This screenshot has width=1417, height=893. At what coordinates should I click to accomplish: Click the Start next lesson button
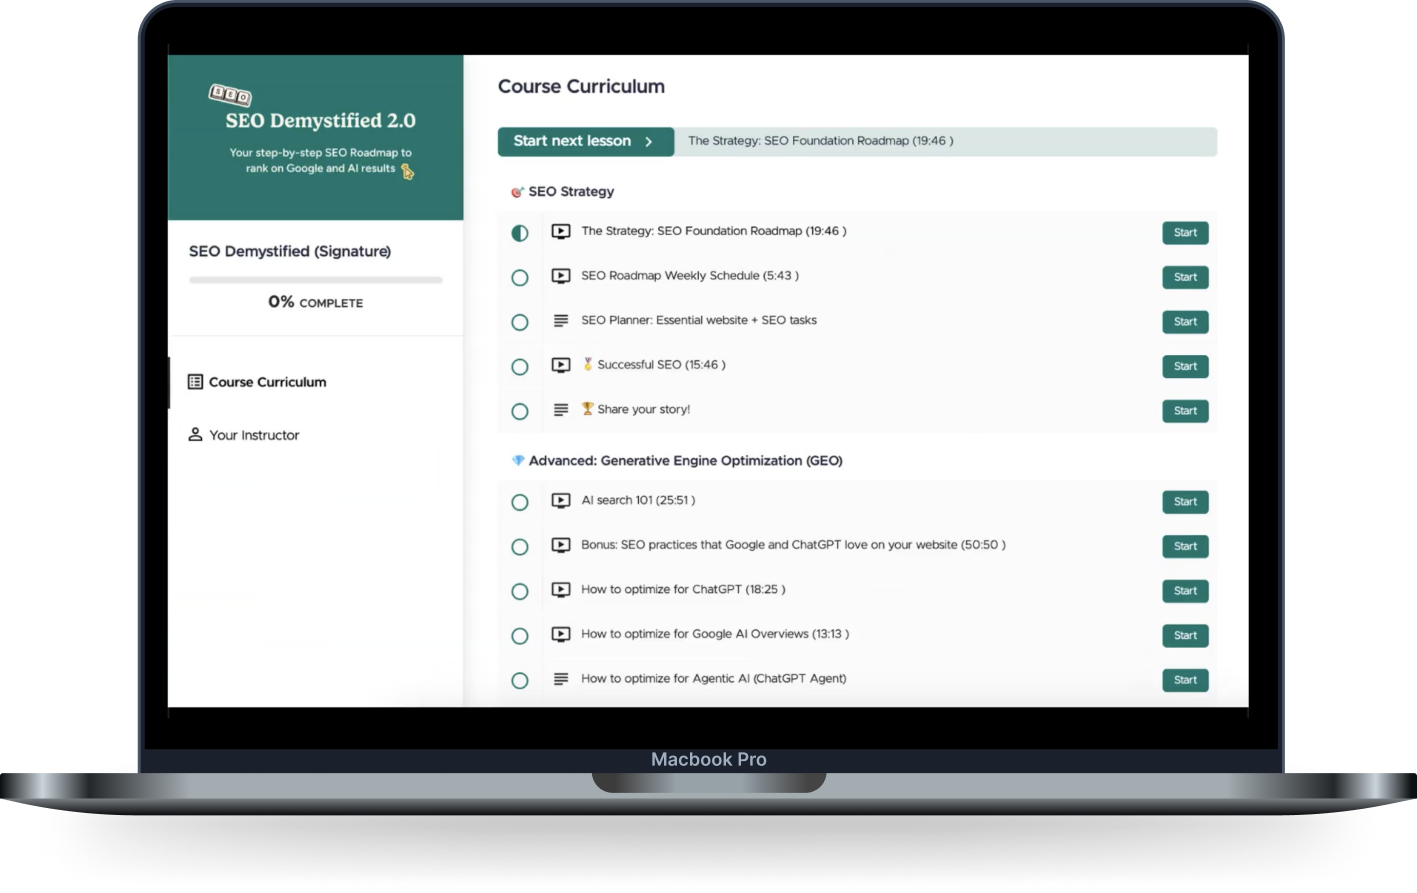click(586, 142)
